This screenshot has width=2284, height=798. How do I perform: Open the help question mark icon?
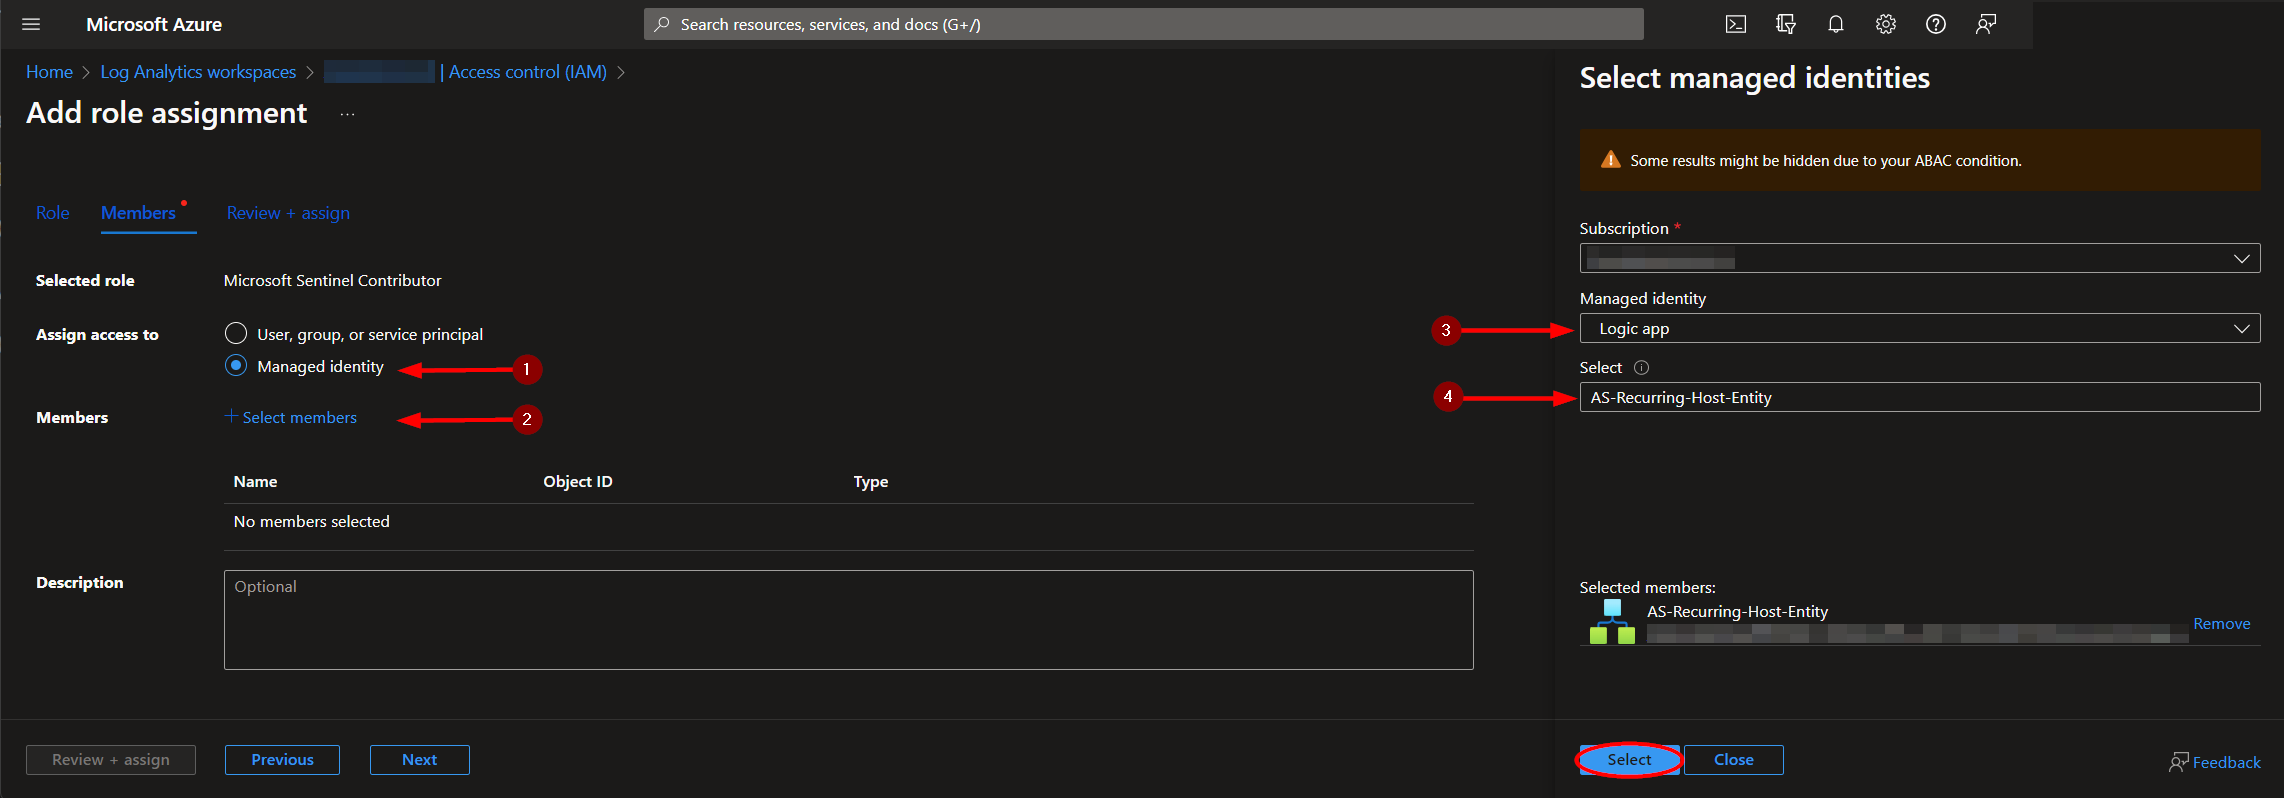(x=1936, y=24)
